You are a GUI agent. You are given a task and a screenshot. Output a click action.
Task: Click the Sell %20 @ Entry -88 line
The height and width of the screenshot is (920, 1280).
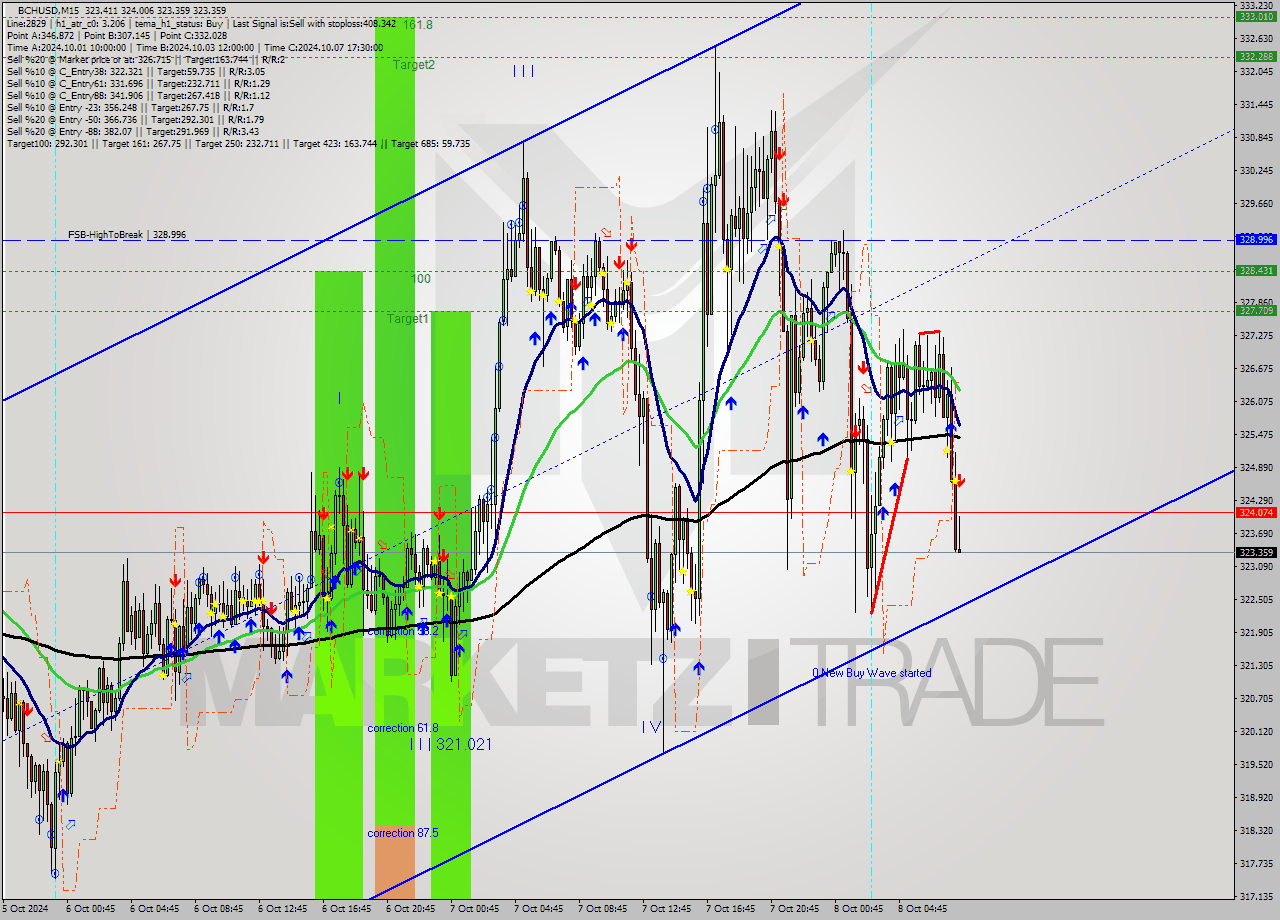pos(135,131)
